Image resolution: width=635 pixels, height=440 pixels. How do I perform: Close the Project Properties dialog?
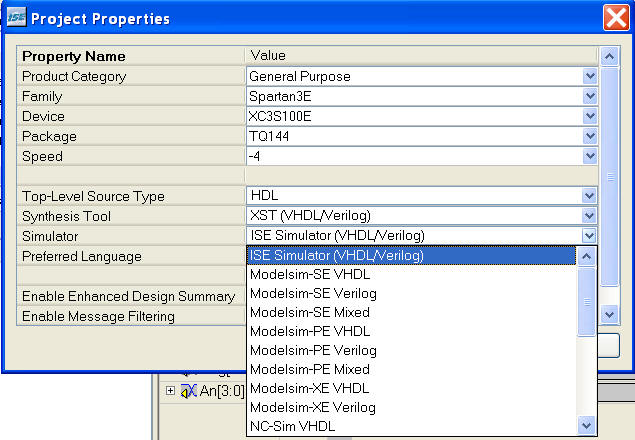[616, 17]
